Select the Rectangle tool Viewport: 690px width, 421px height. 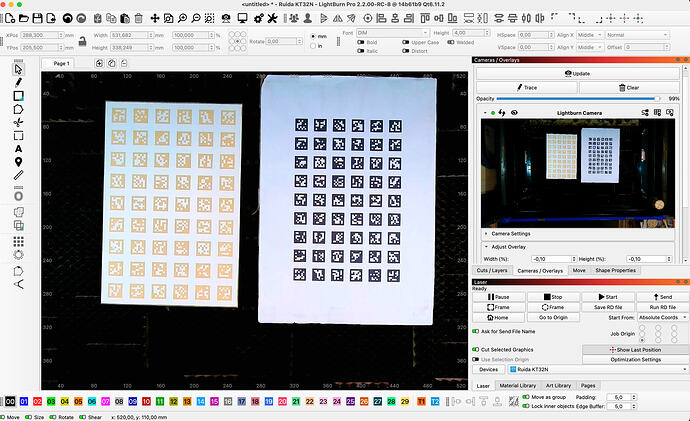point(18,95)
